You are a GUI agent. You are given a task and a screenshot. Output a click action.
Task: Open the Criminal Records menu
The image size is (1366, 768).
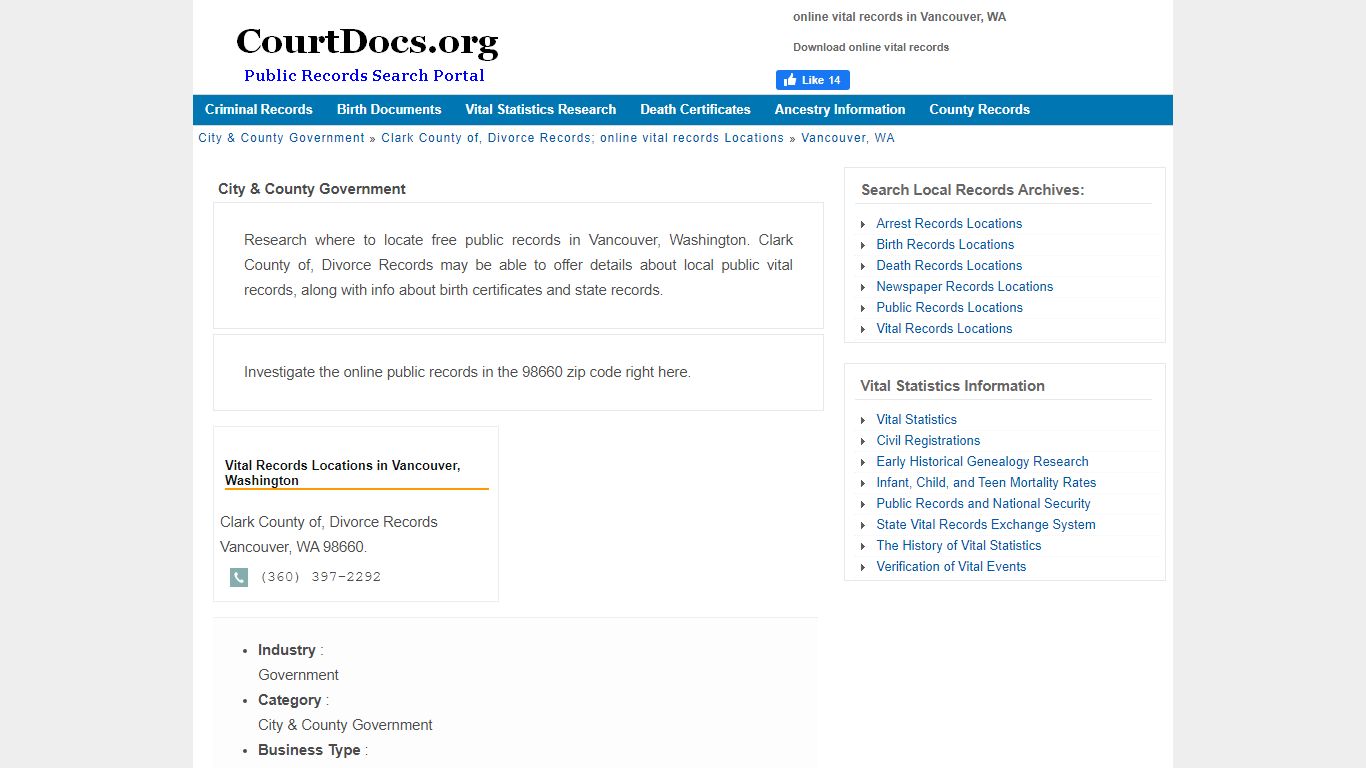pos(259,110)
